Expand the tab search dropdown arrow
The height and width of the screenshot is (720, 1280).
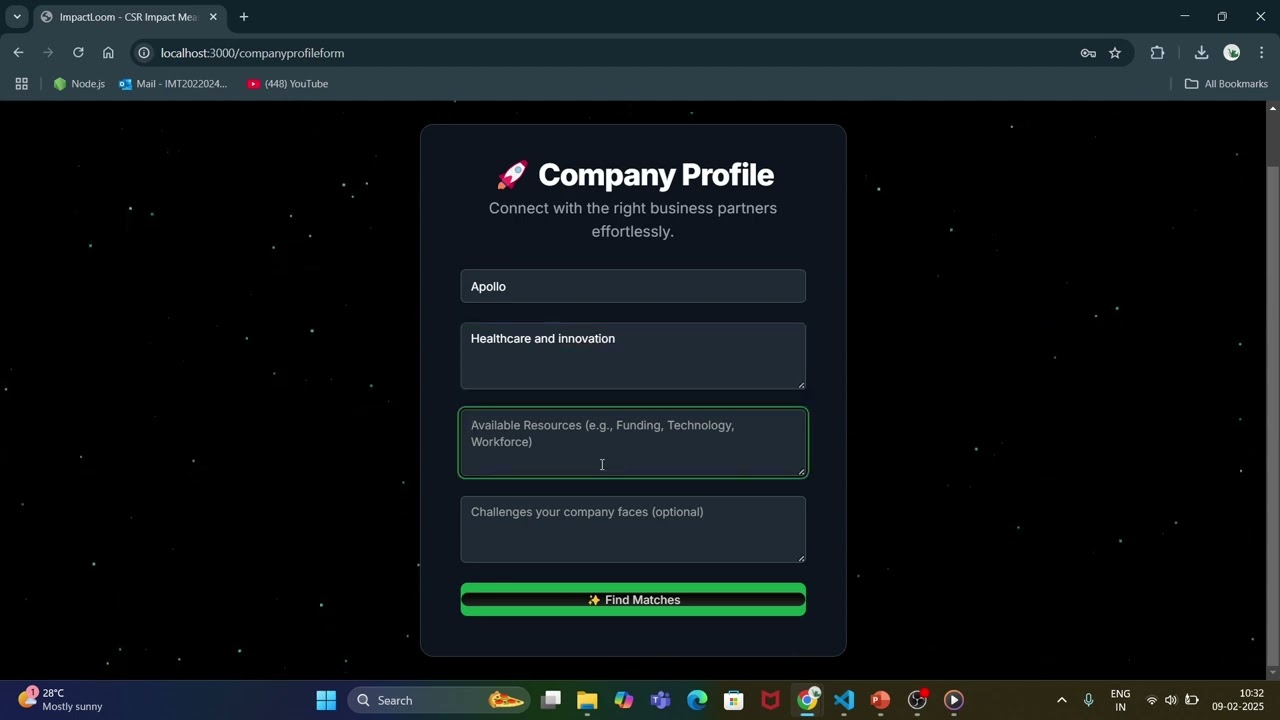point(16,17)
